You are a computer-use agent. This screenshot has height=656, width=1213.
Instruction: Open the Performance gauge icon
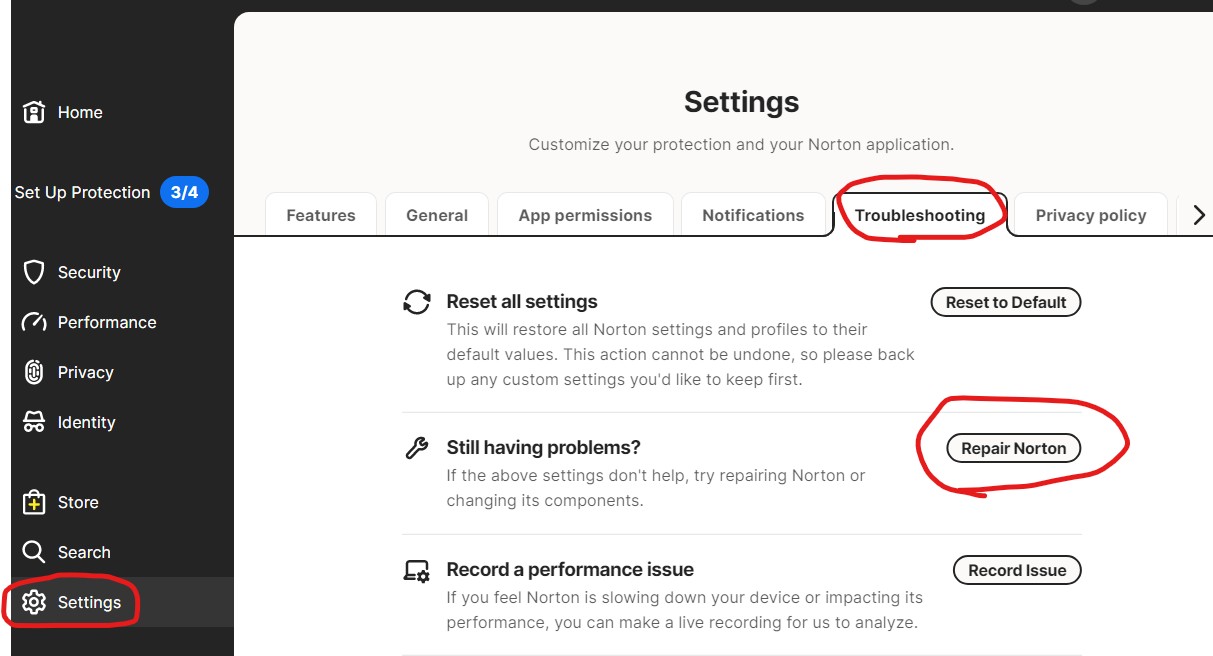tap(34, 322)
